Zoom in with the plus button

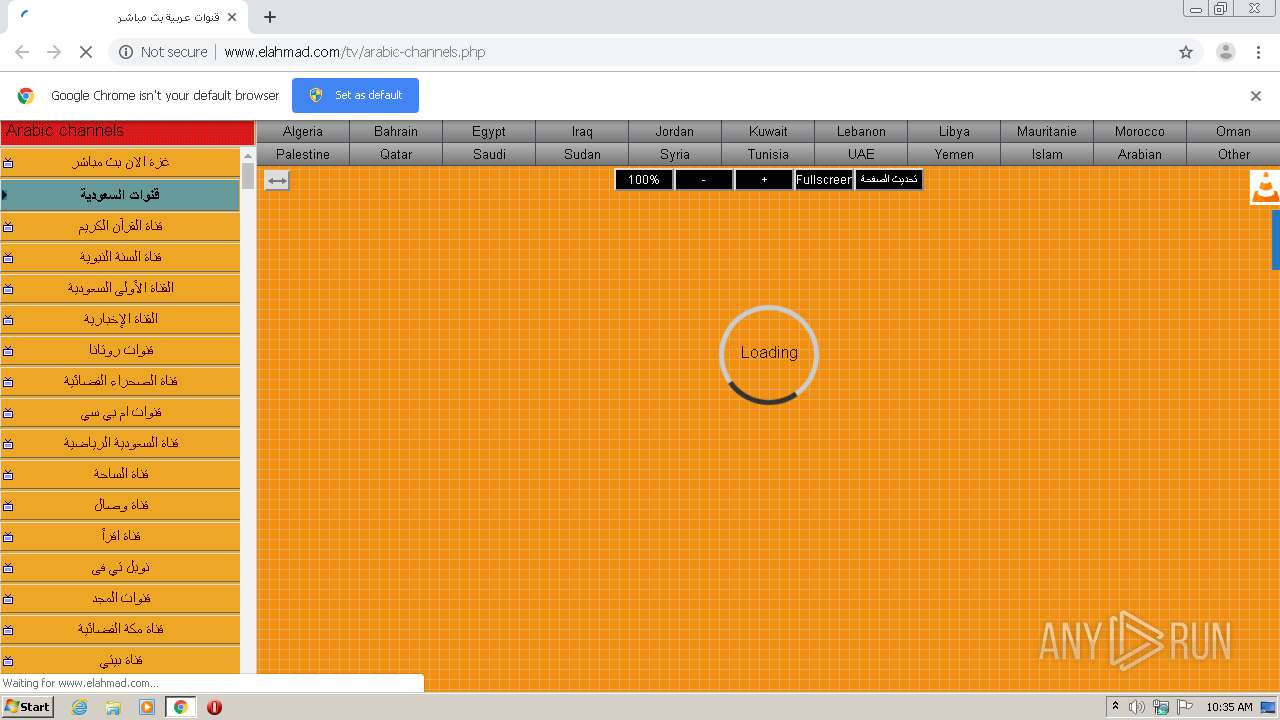764,180
